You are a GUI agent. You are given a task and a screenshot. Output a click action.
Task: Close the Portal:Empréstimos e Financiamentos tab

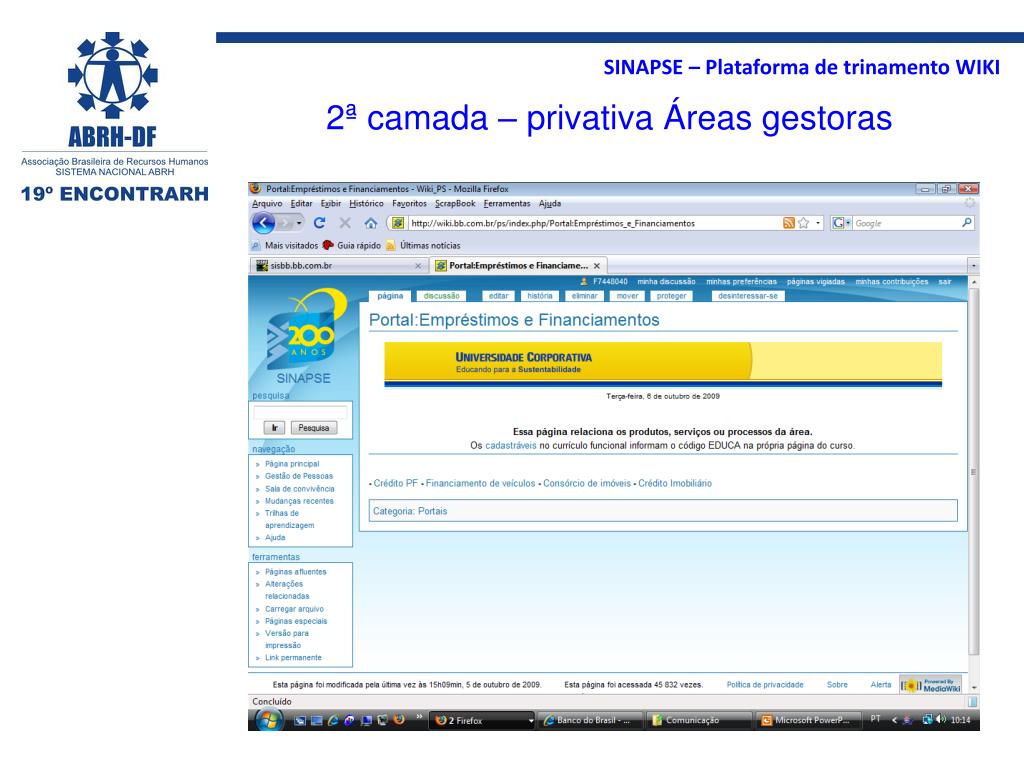[x=596, y=266]
